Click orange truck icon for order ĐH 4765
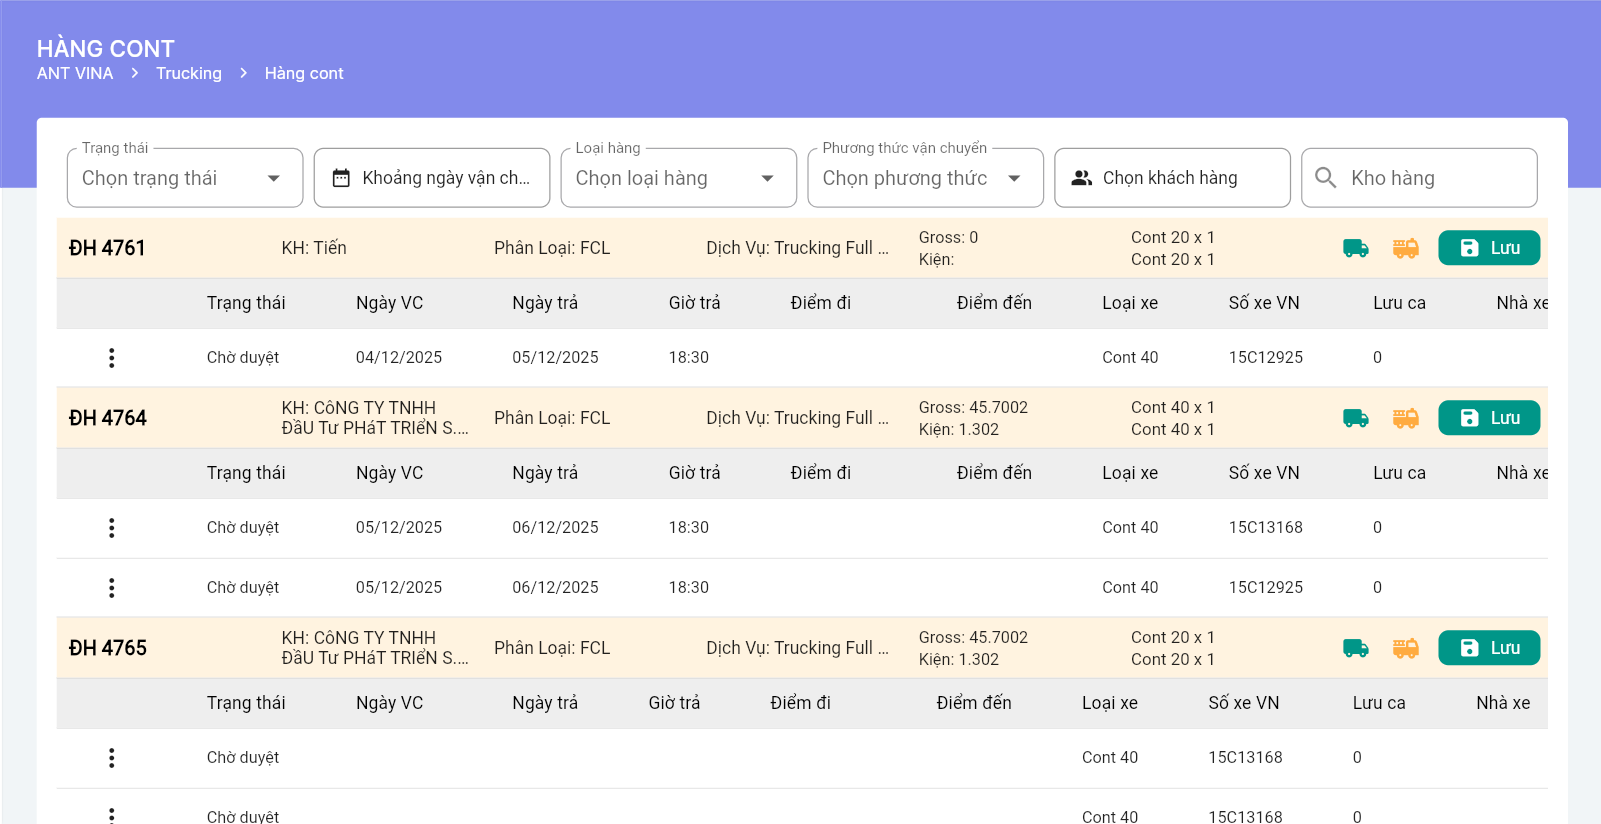 tap(1405, 648)
